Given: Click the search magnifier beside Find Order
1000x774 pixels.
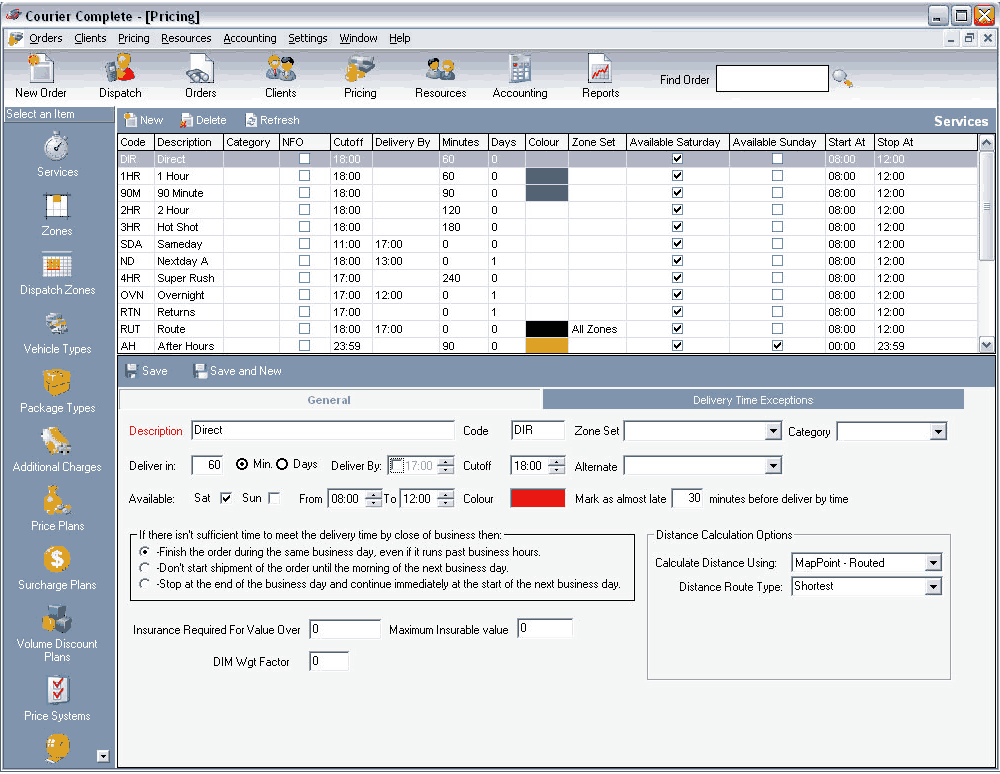Looking at the screenshot, I should [843, 79].
